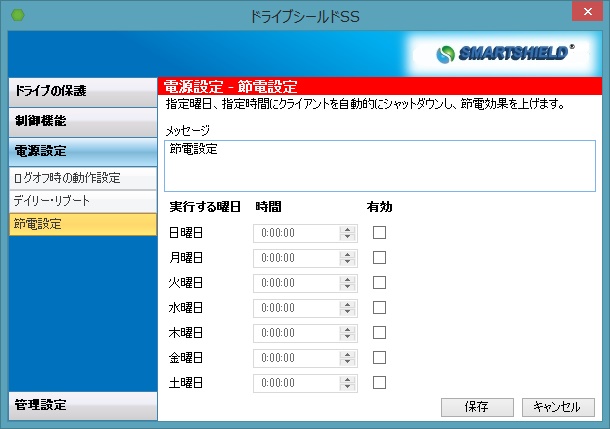
Task: Click the SmartShield logo banner
Action: (x=508, y=53)
